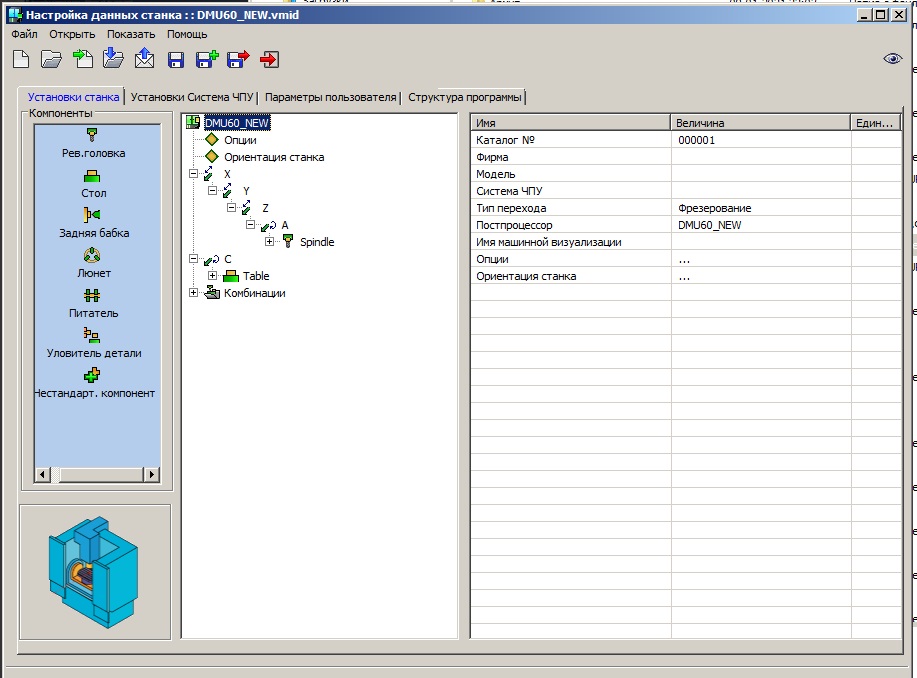Open the Открыть menu
The width and height of the screenshot is (917, 678).
[72, 34]
